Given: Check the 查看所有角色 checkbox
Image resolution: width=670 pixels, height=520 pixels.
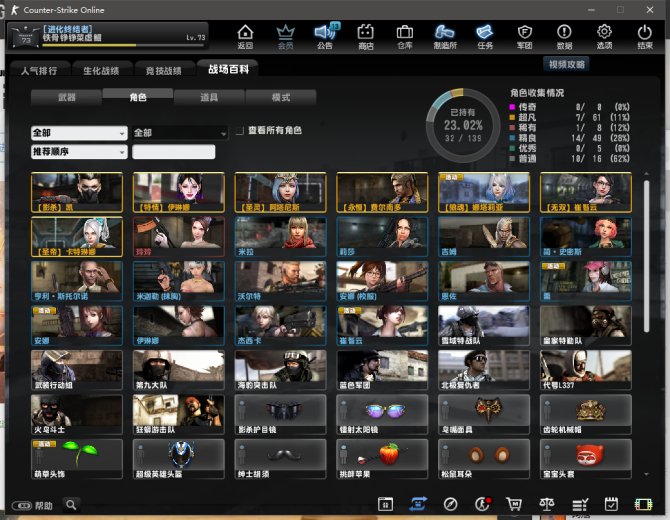Looking at the screenshot, I should [x=241, y=131].
